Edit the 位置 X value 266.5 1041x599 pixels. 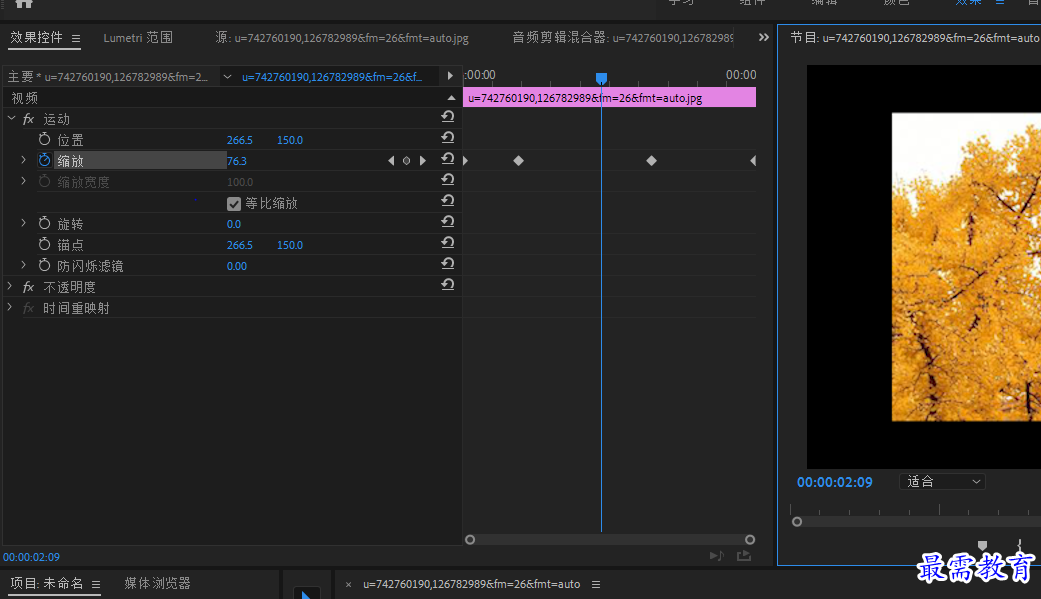tap(240, 140)
